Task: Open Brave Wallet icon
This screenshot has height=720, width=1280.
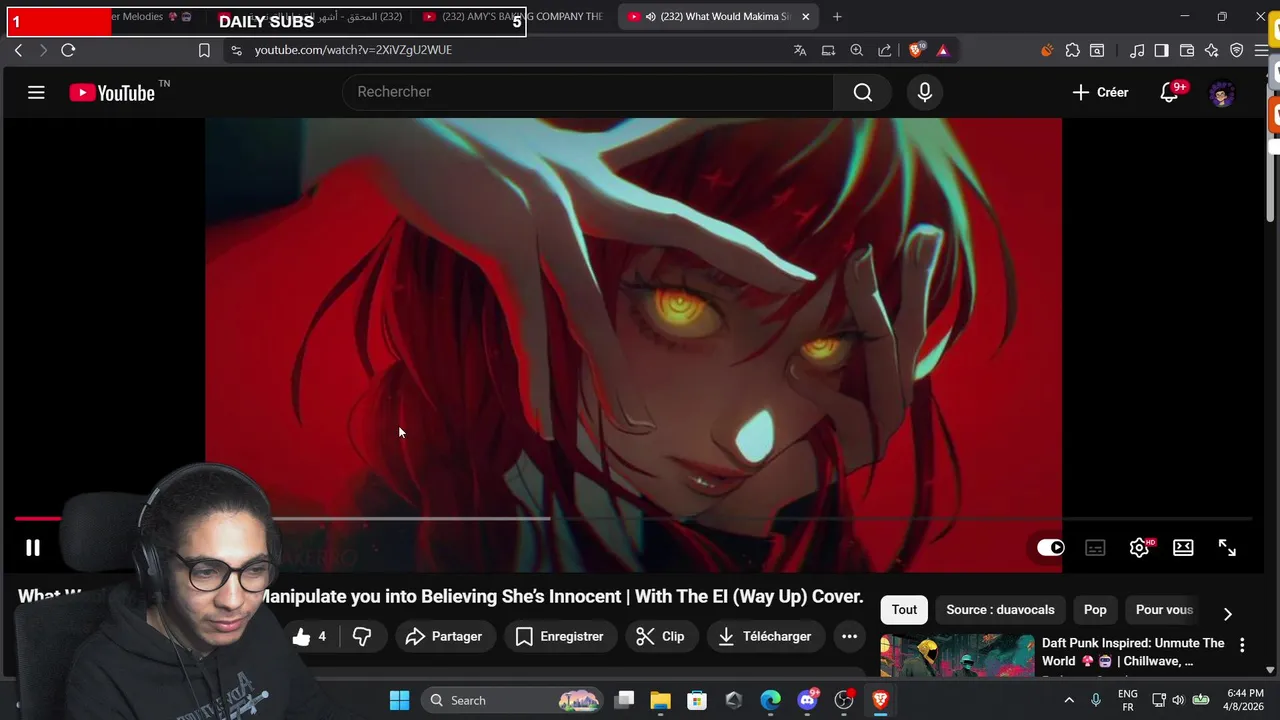Action: 1187,50
